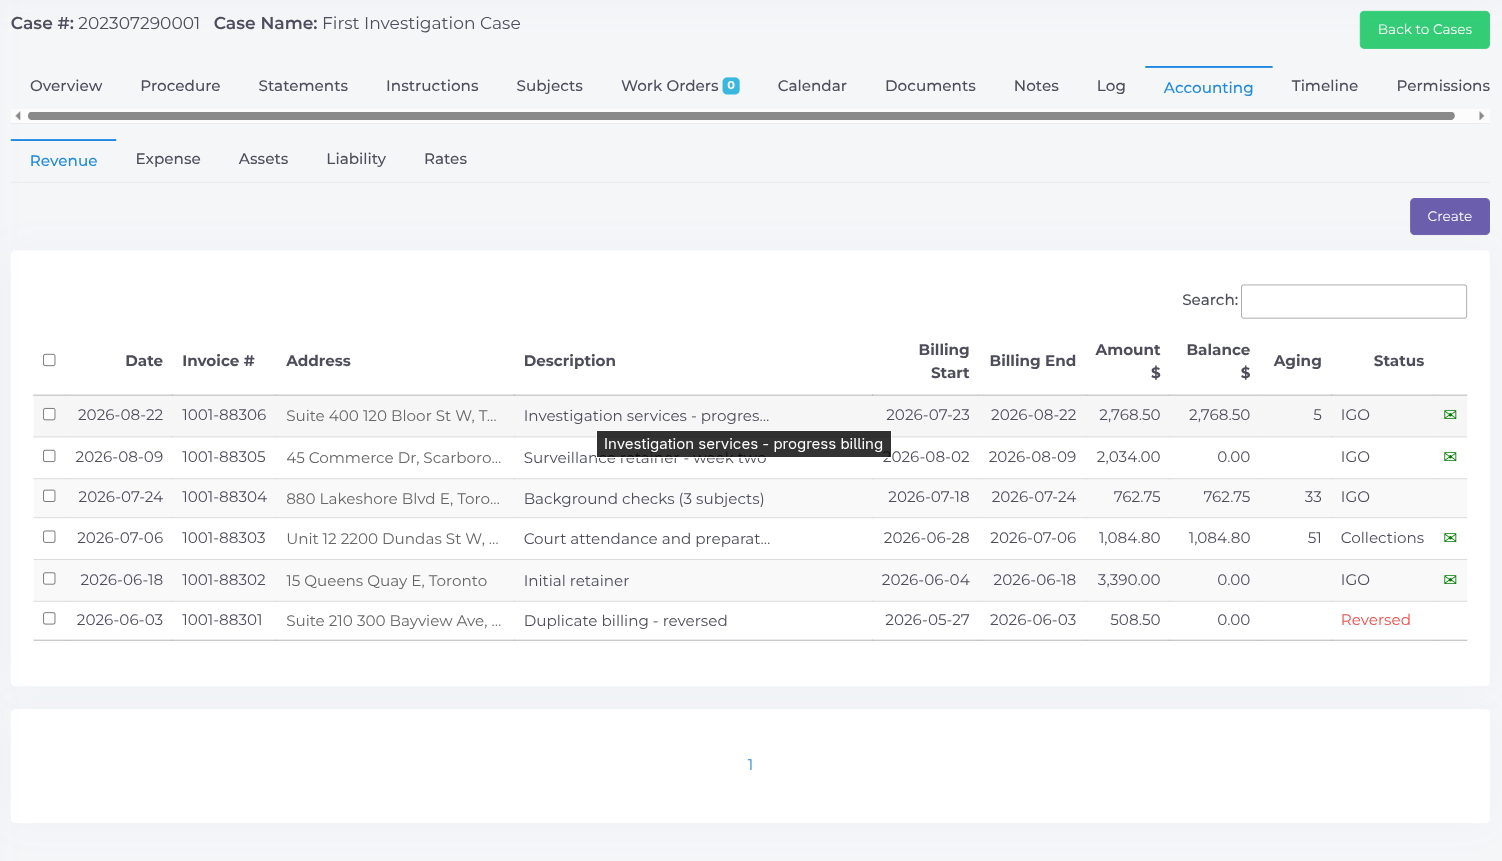Click the Search input field
The image size is (1502, 861).
coord(1354,301)
